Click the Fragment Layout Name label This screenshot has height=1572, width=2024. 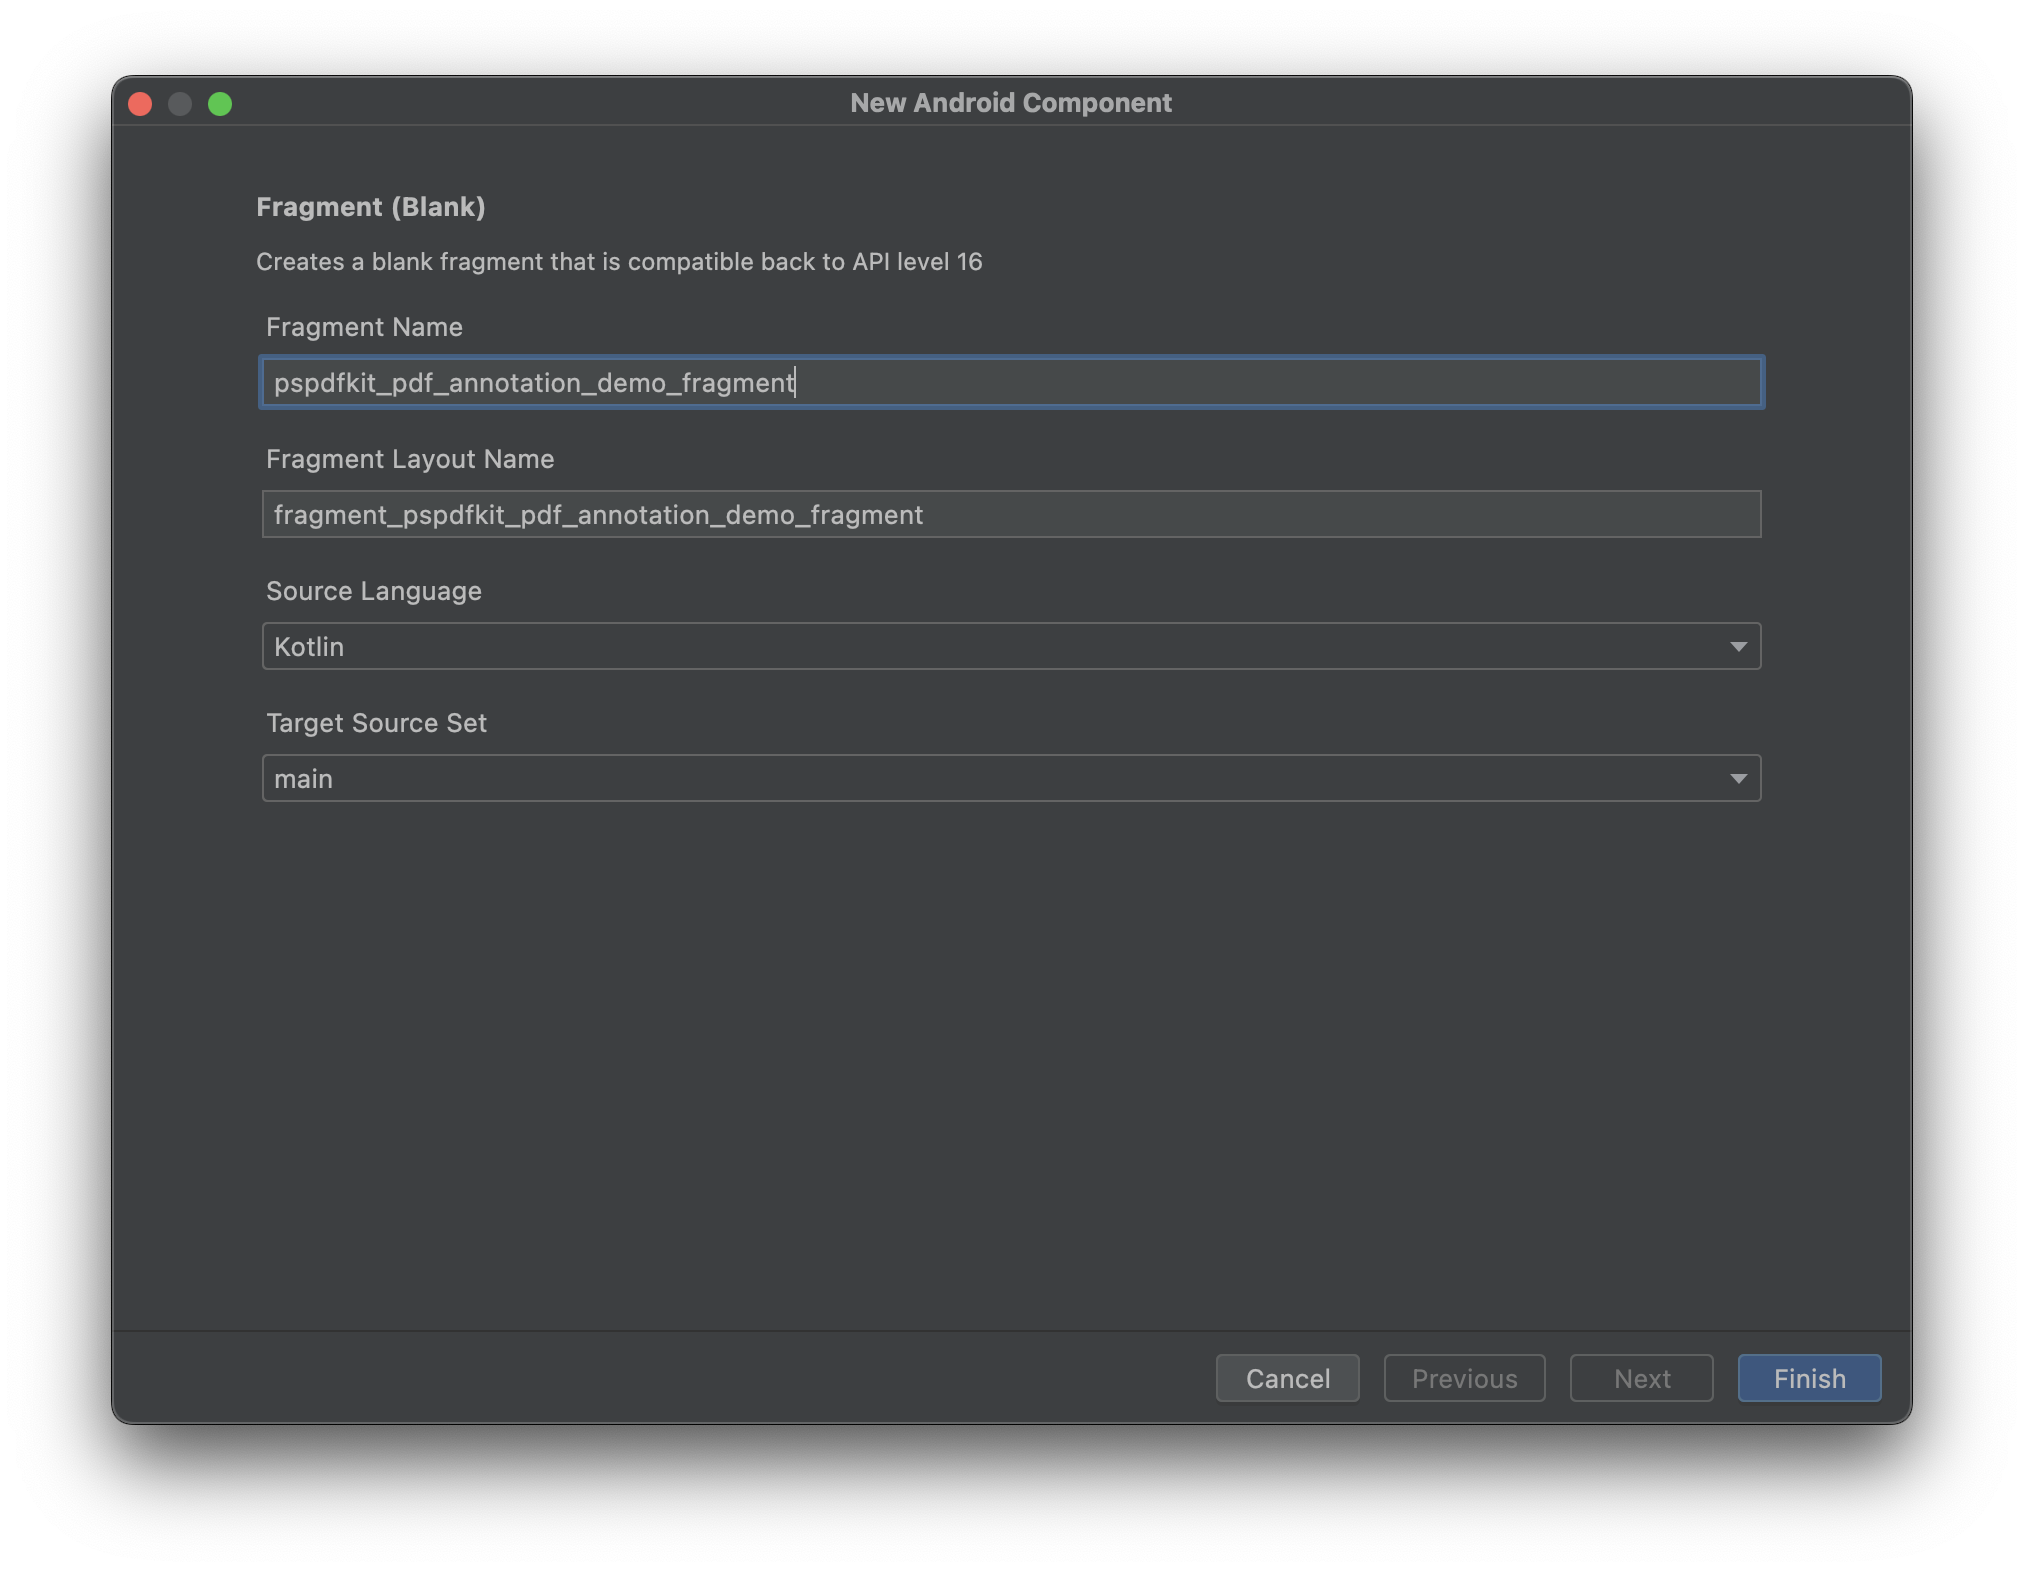click(410, 459)
